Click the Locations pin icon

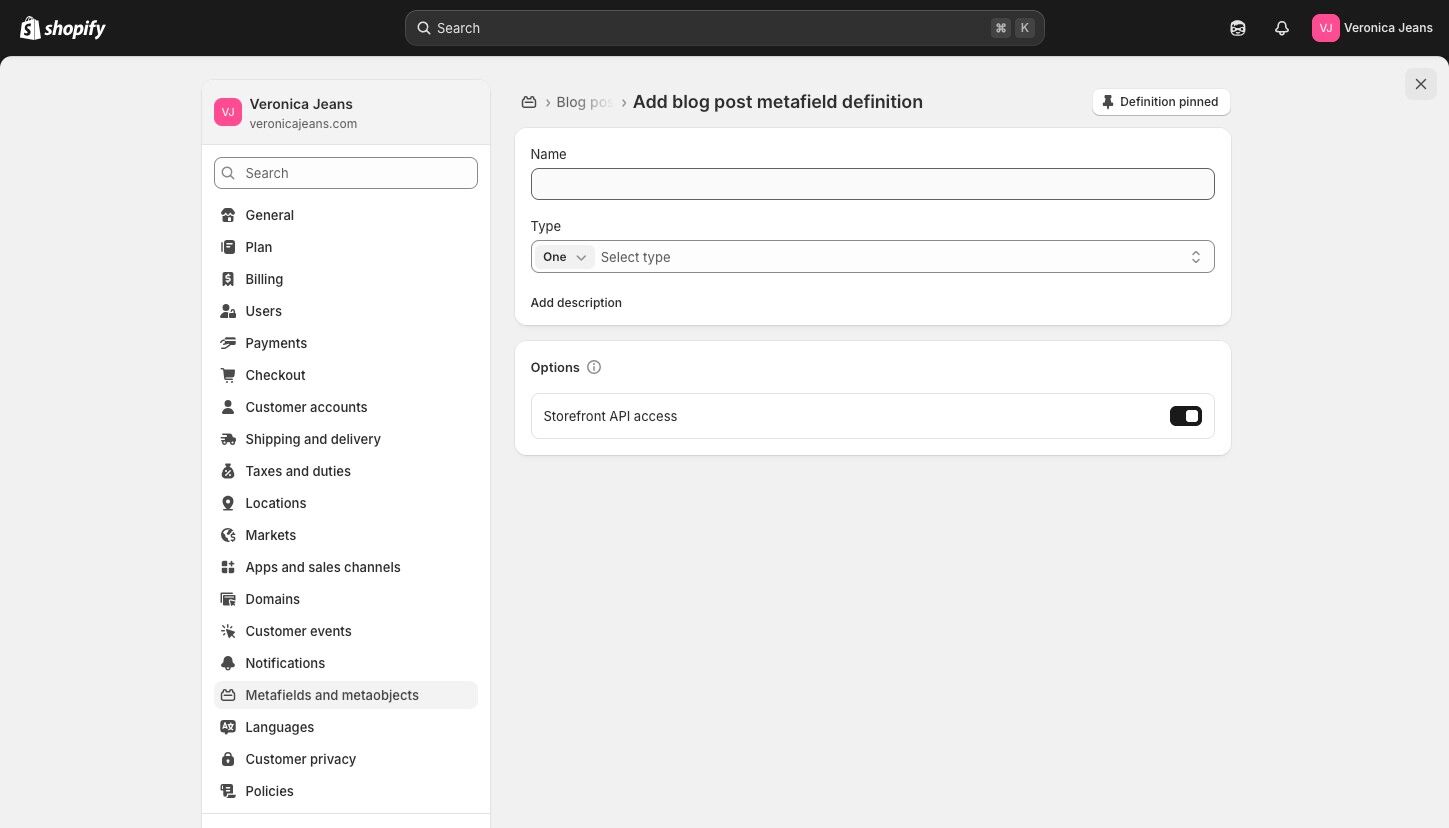(x=228, y=503)
